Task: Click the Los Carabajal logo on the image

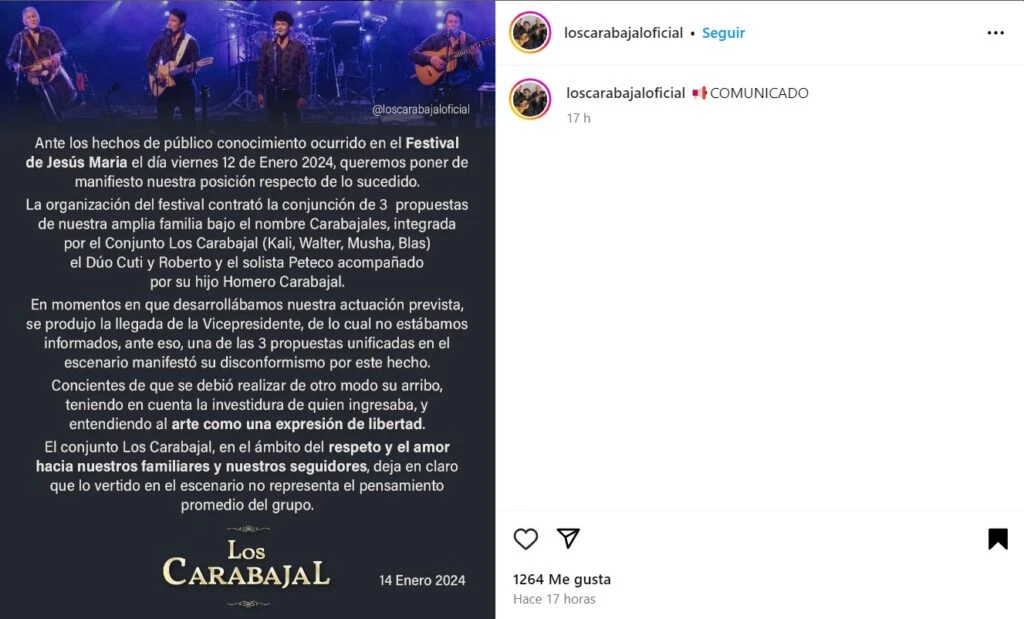Action: [x=246, y=566]
